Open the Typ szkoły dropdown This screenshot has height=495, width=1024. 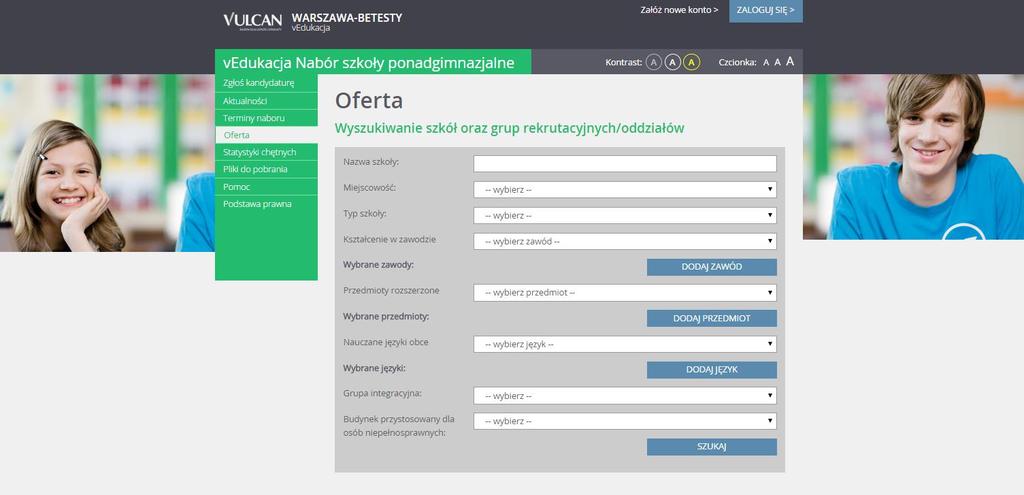click(625, 216)
